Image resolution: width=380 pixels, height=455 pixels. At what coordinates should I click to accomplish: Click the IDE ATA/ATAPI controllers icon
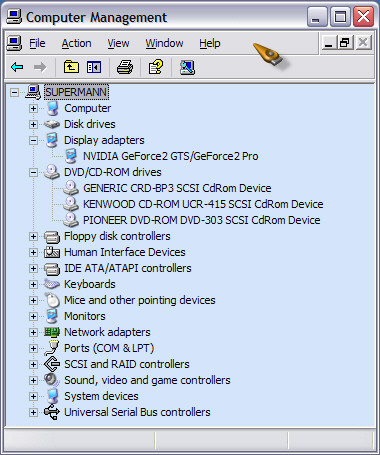click(x=52, y=268)
